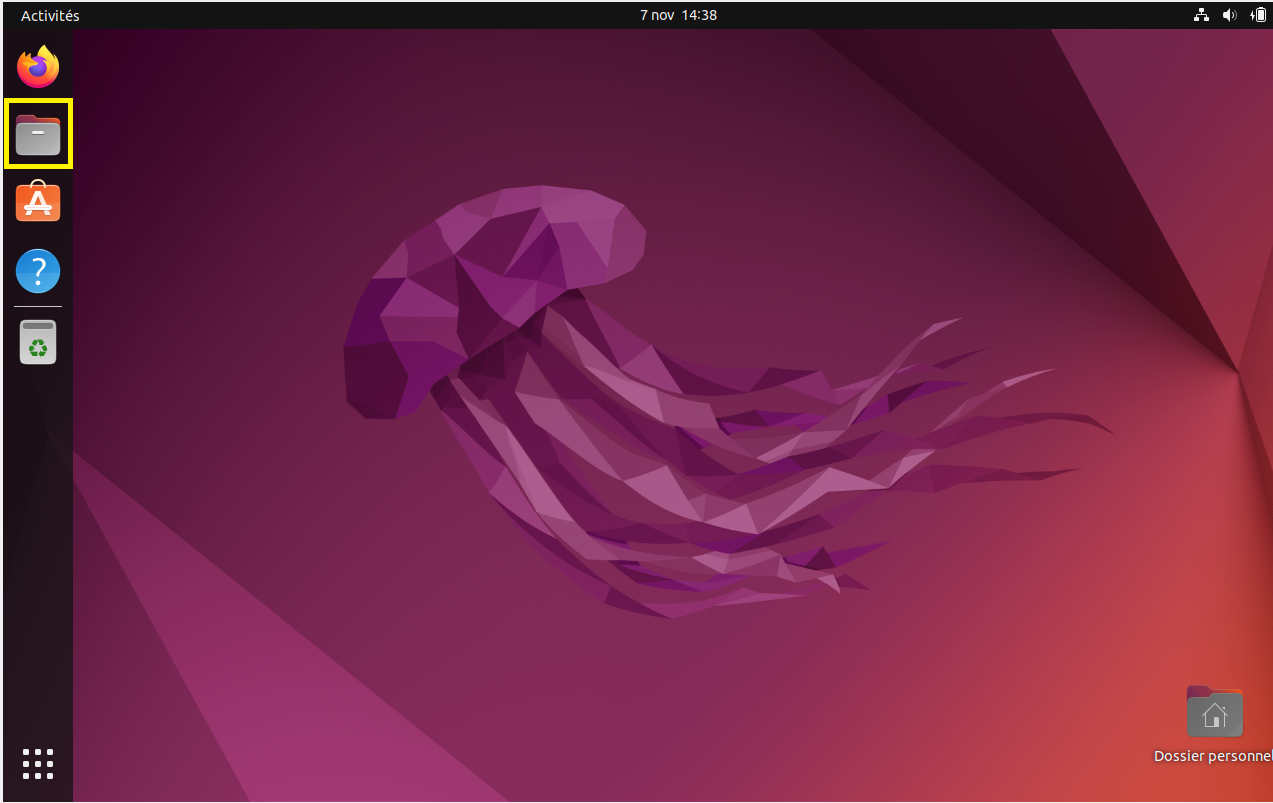Show the applications grid

[38, 763]
